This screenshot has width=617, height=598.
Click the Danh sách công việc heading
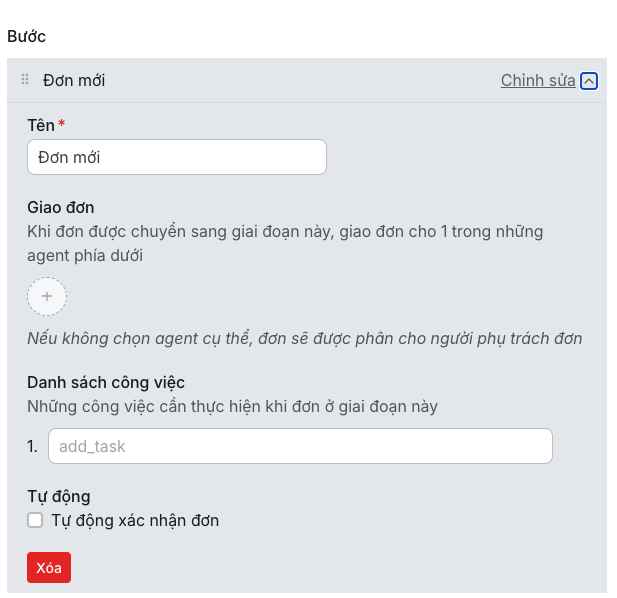click(x=106, y=382)
